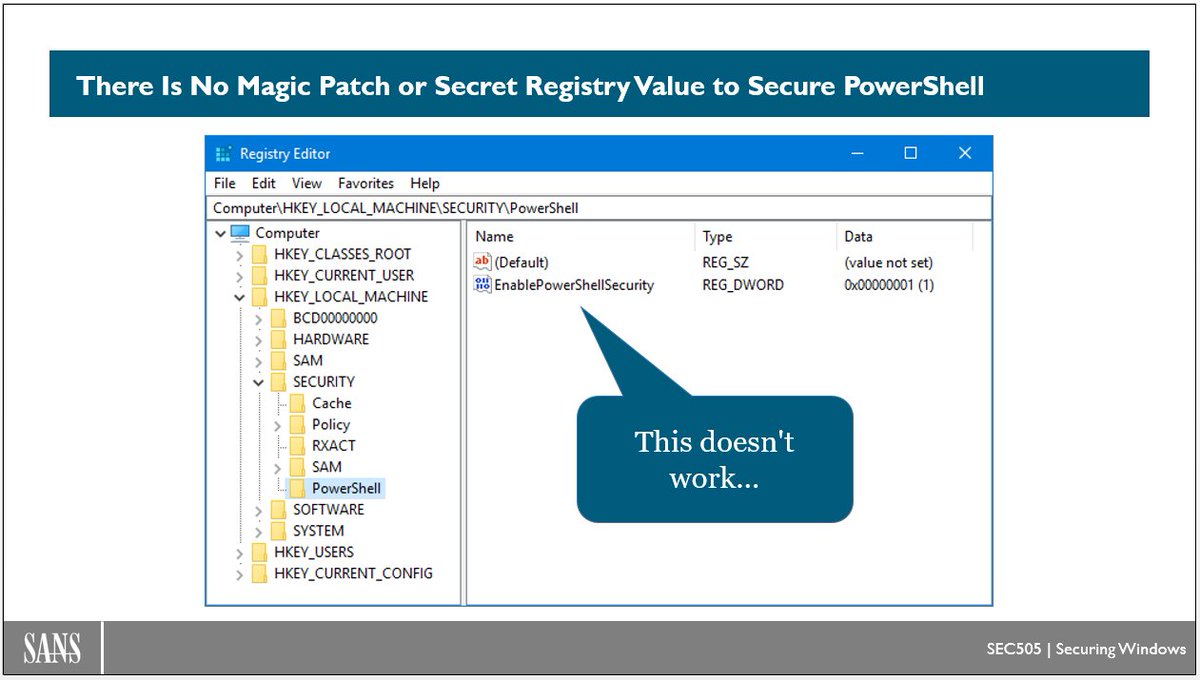This screenshot has width=1200, height=680.
Task: Expand the HKEY_CURRENT_USER hive
Action: click(239, 276)
